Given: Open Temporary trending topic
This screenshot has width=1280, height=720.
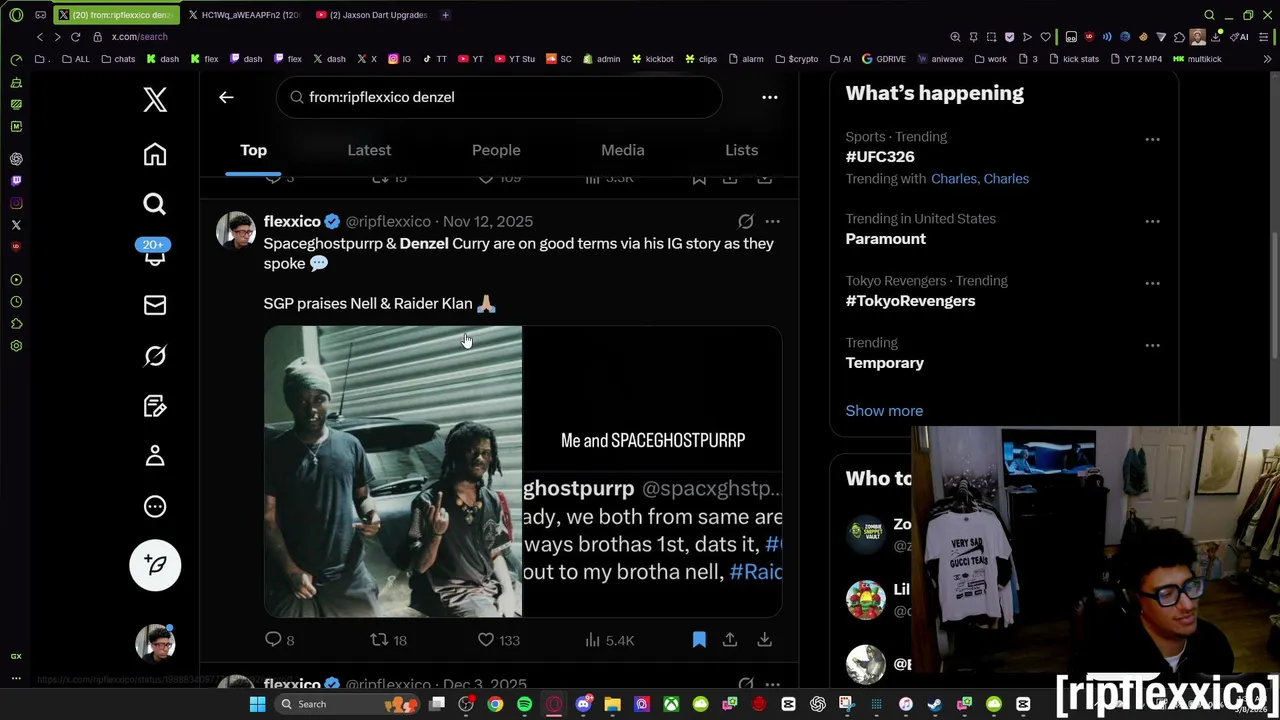Looking at the screenshot, I should [x=885, y=363].
